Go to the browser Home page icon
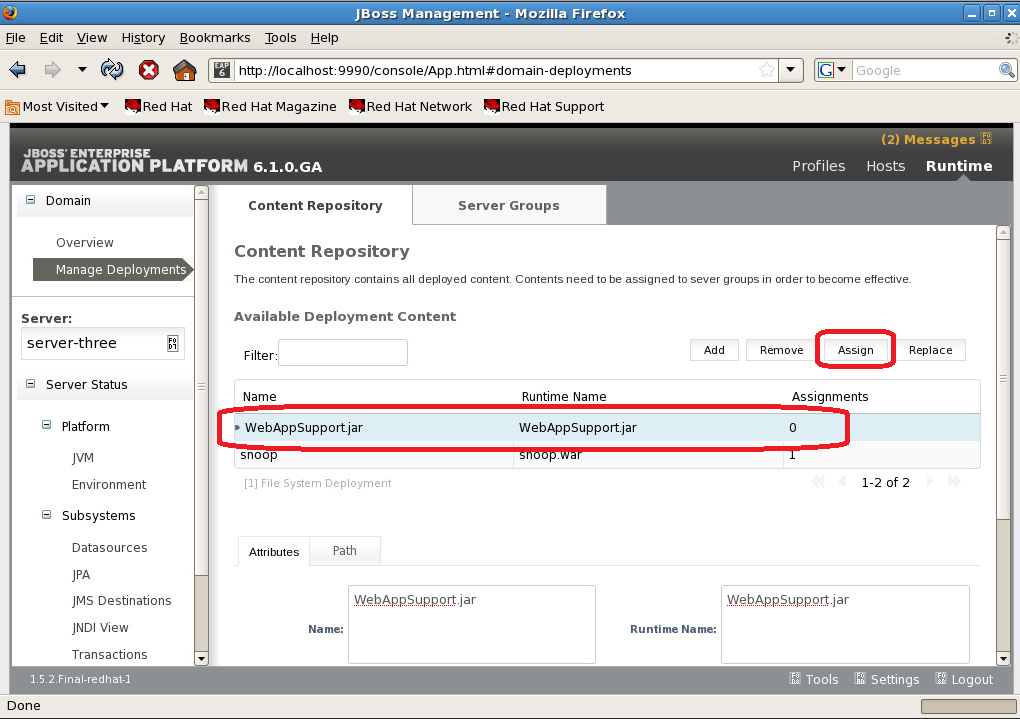This screenshot has width=1020, height=719. pos(185,70)
